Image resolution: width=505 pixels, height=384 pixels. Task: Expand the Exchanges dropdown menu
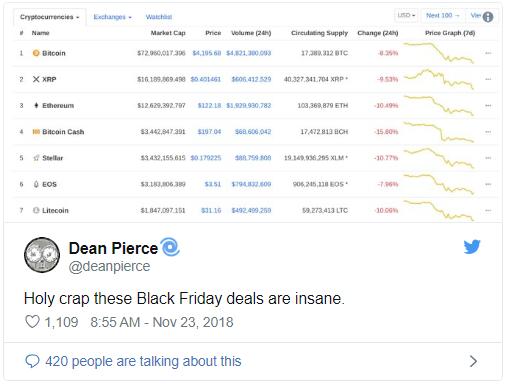pos(112,17)
